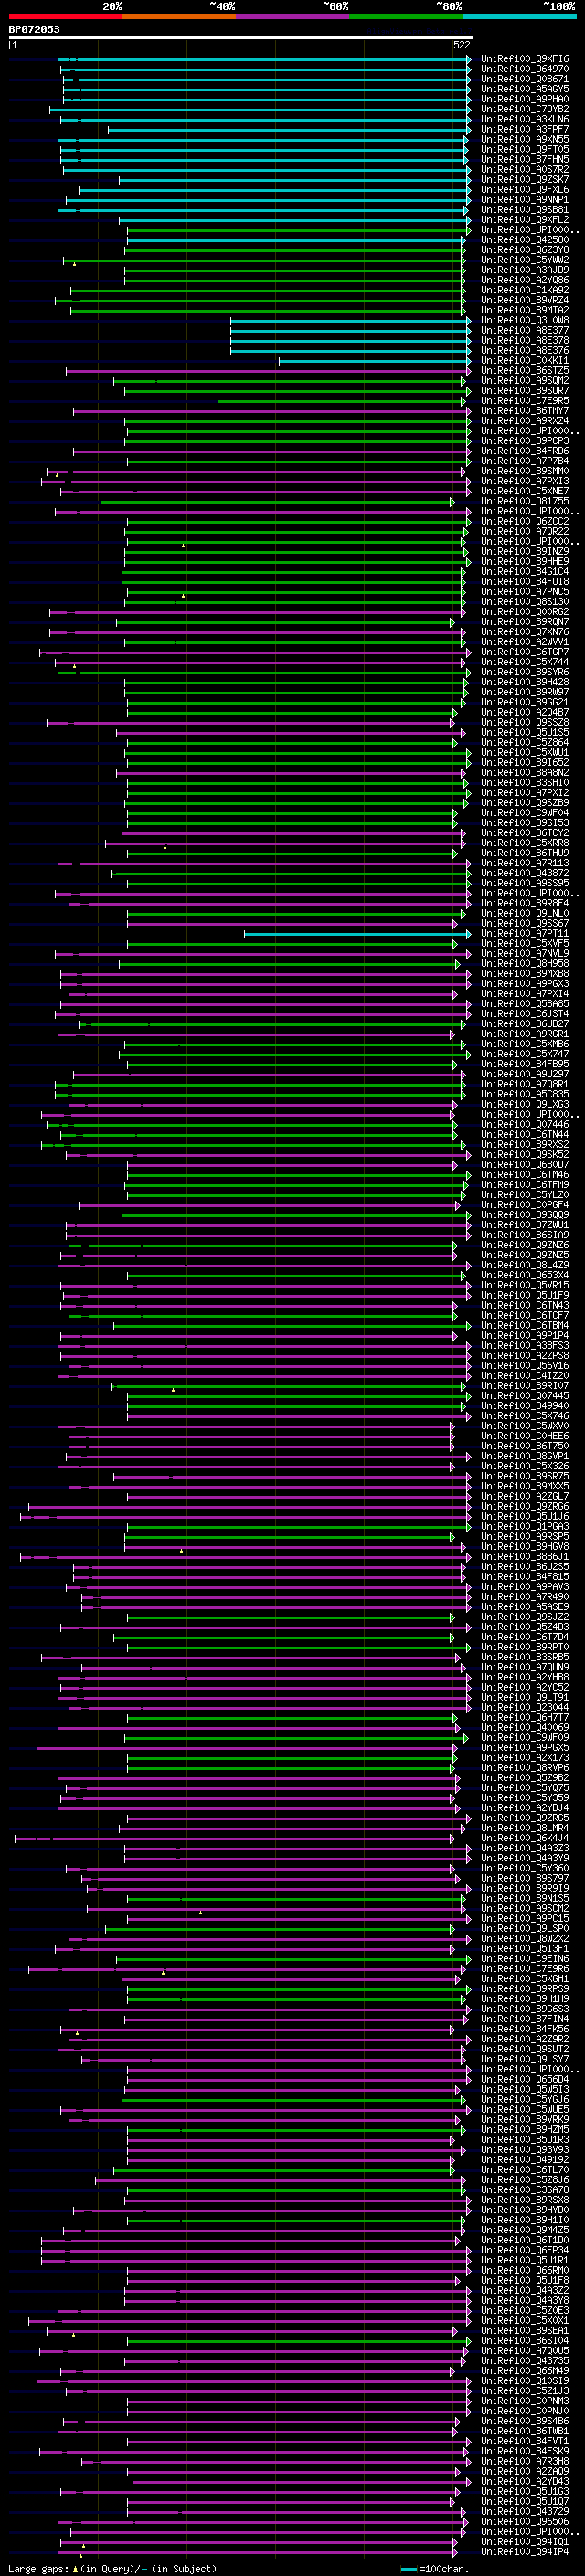This screenshot has width=585, height=2576.
Task: Click the label UniRef100_B4FRD6
Action: (x=525, y=451)
